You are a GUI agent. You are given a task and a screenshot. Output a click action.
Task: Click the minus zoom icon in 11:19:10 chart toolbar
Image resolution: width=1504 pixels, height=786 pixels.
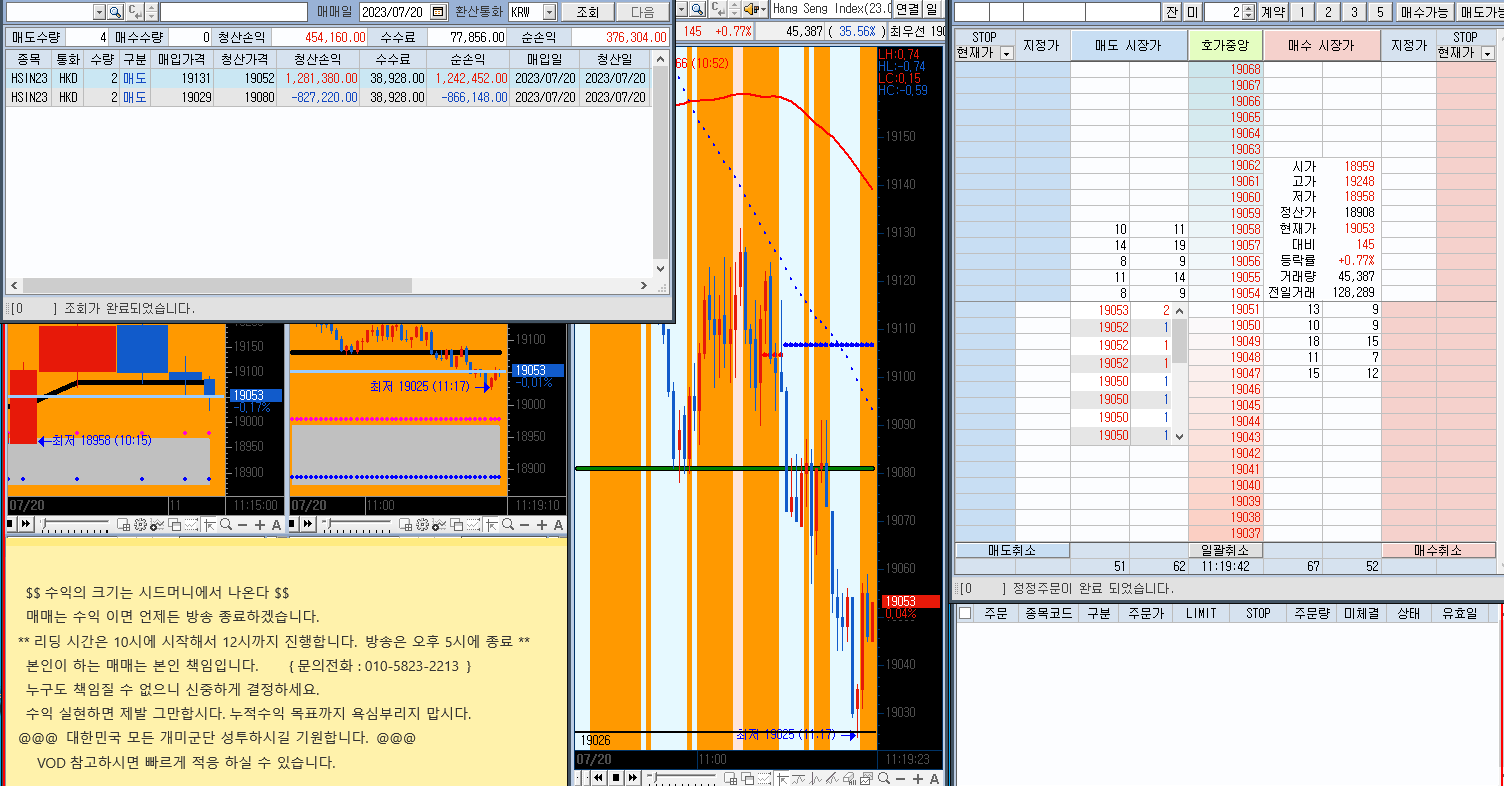click(x=524, y=525)
